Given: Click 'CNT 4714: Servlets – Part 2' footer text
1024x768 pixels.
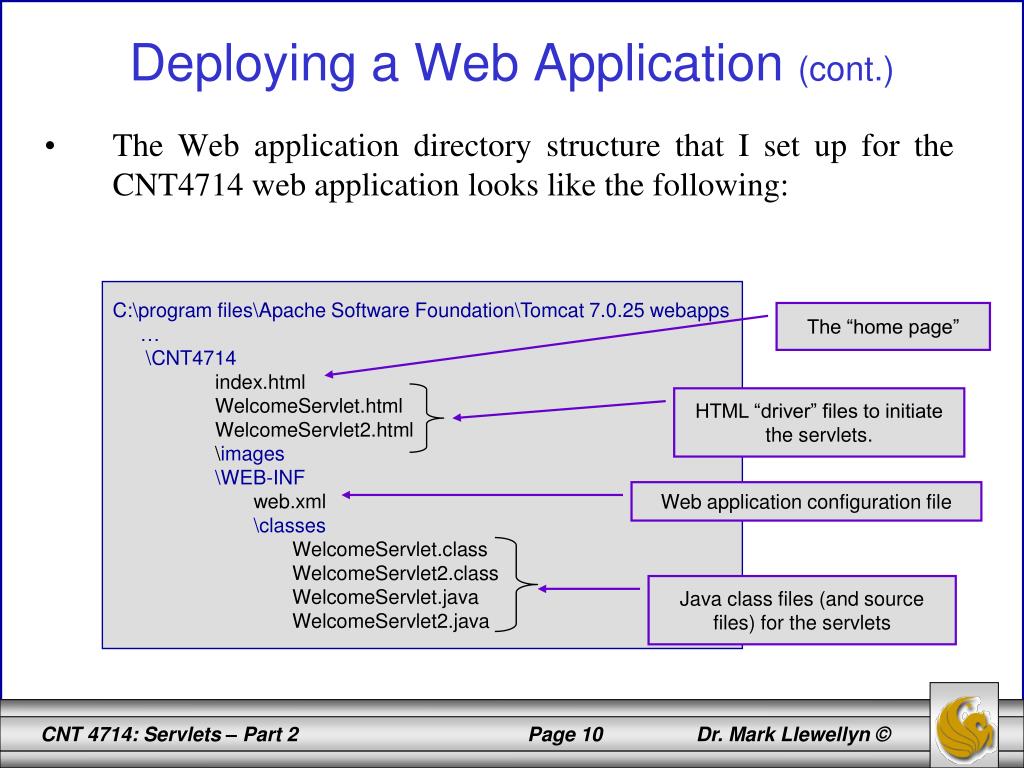Looking at the screenshot, I should click(x=170, y=735).
